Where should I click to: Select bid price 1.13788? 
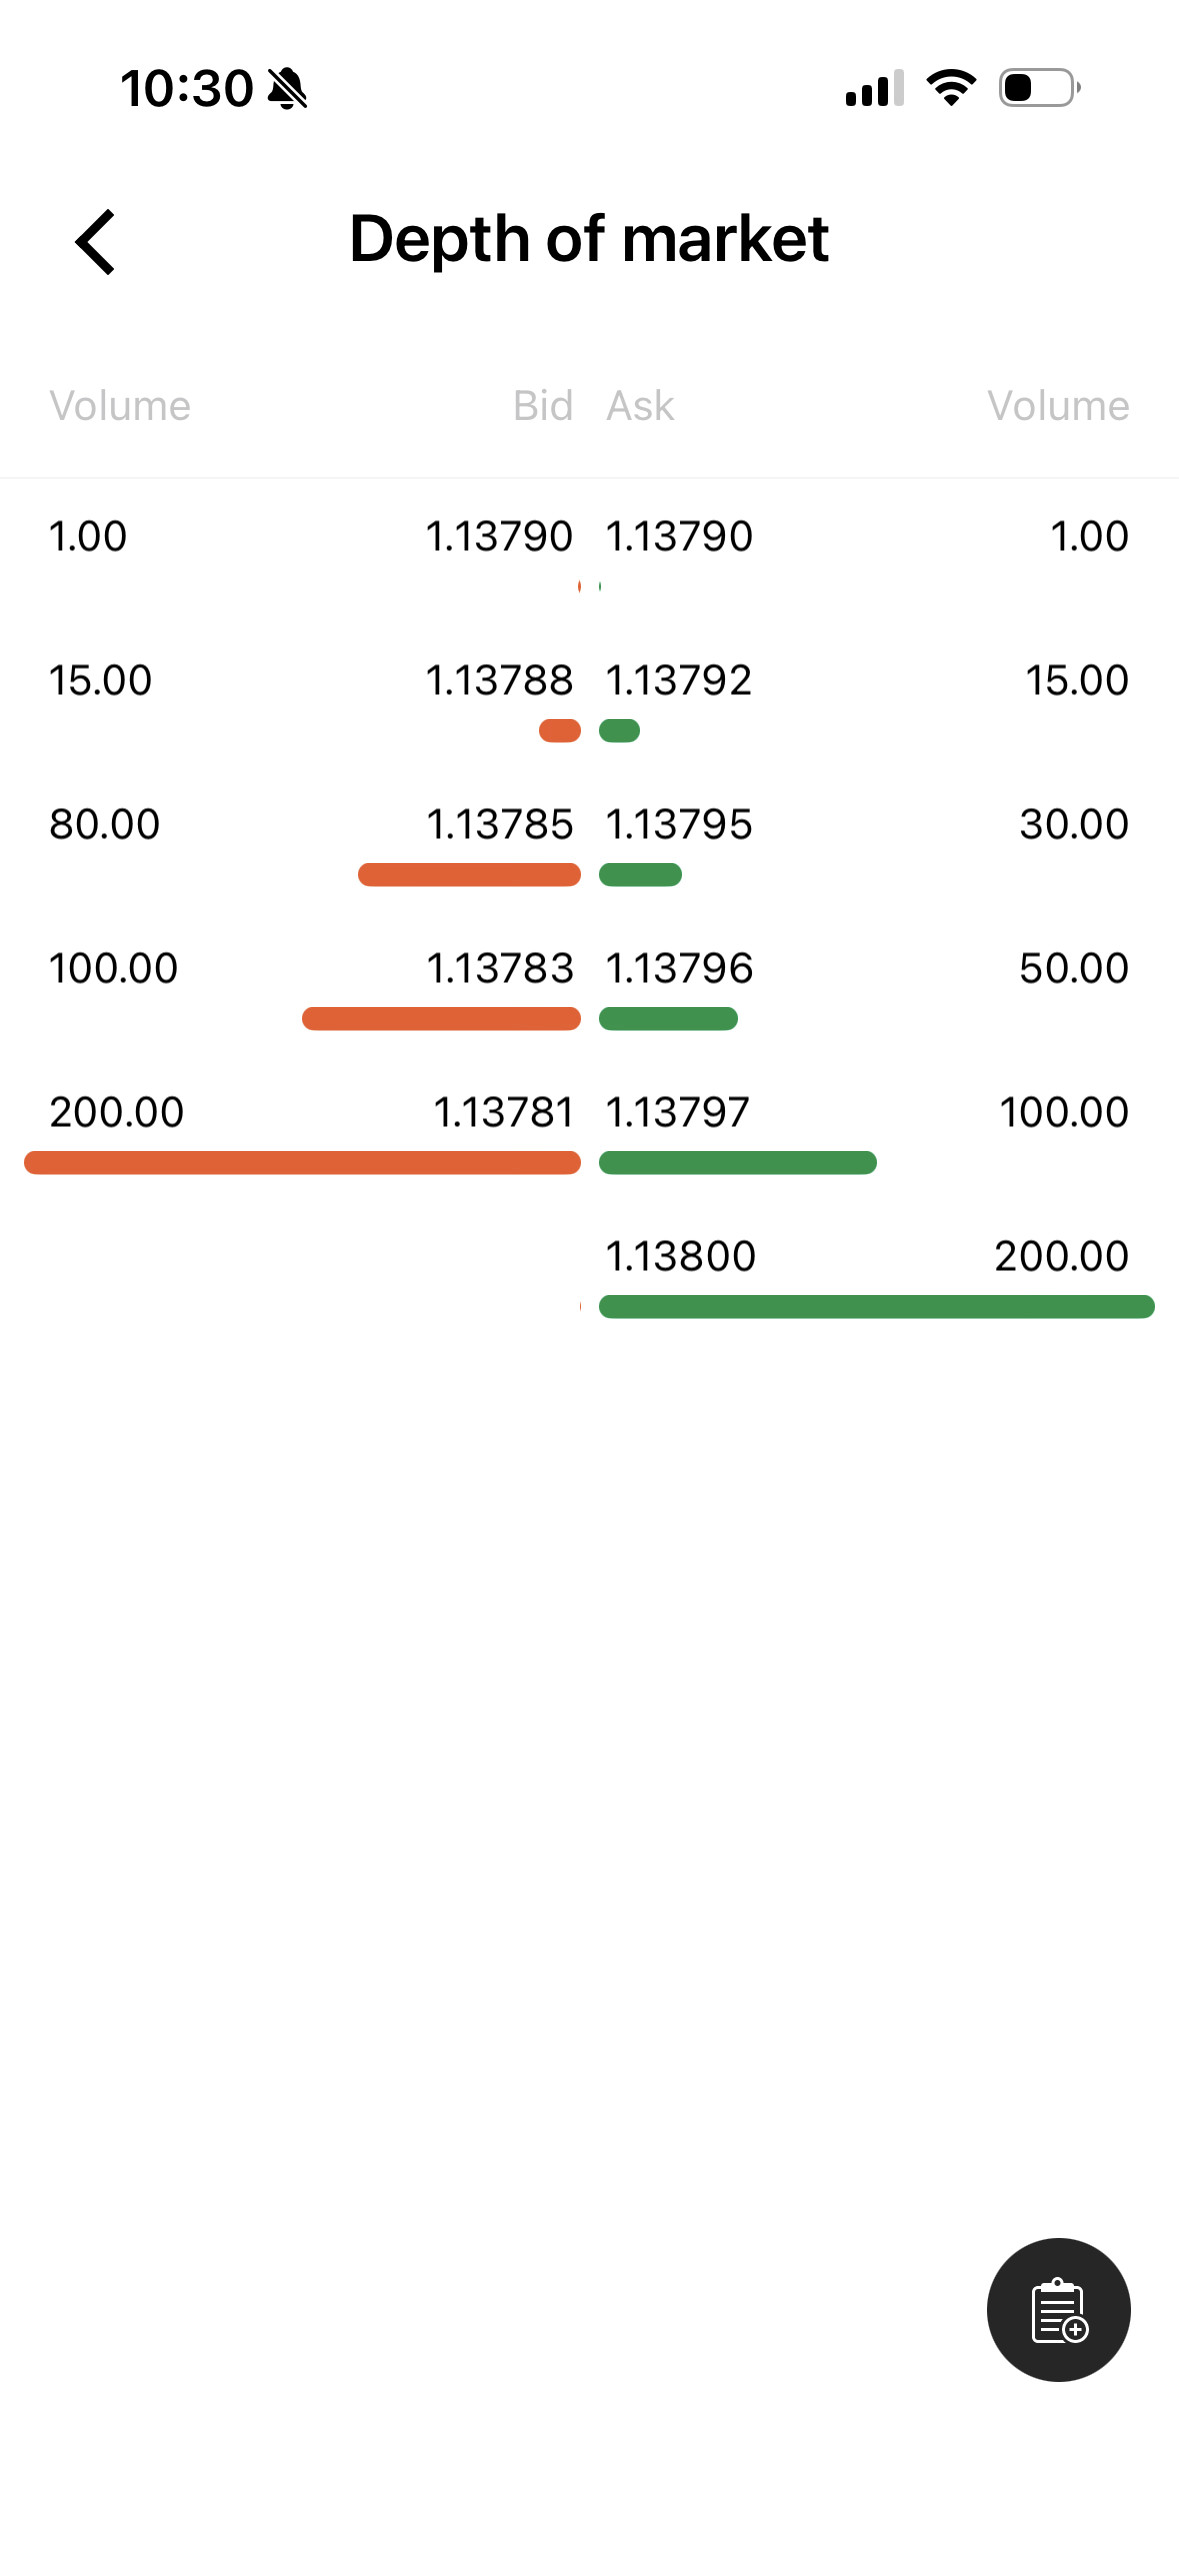pos(499,680)
